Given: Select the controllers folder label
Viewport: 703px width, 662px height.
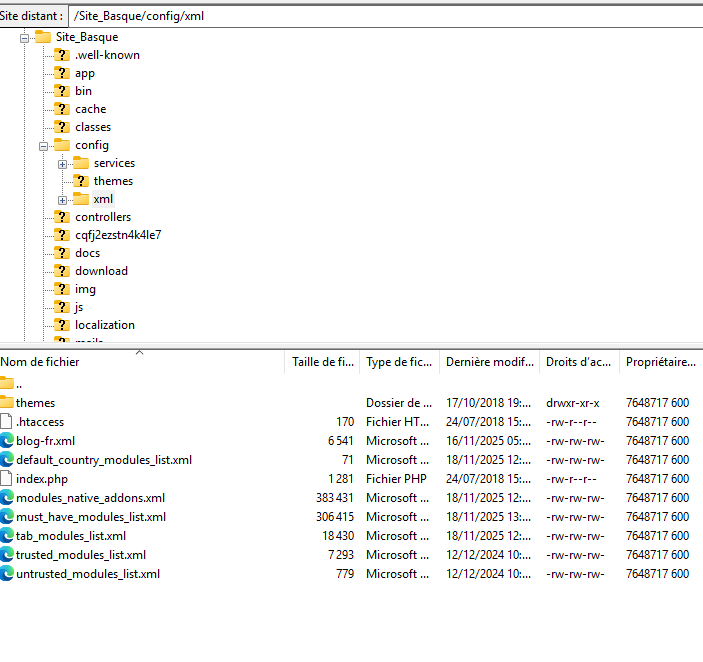Looking at the screenshot, I should (x=103, y=217).
